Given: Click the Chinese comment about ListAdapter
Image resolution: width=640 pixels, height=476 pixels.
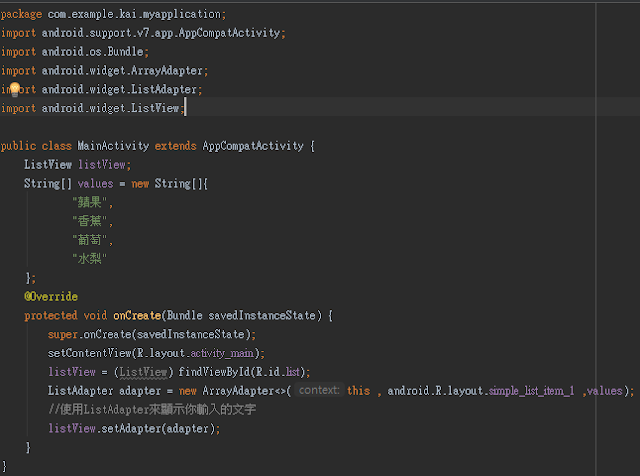Looking at the screenshot, I should point(152,409).
